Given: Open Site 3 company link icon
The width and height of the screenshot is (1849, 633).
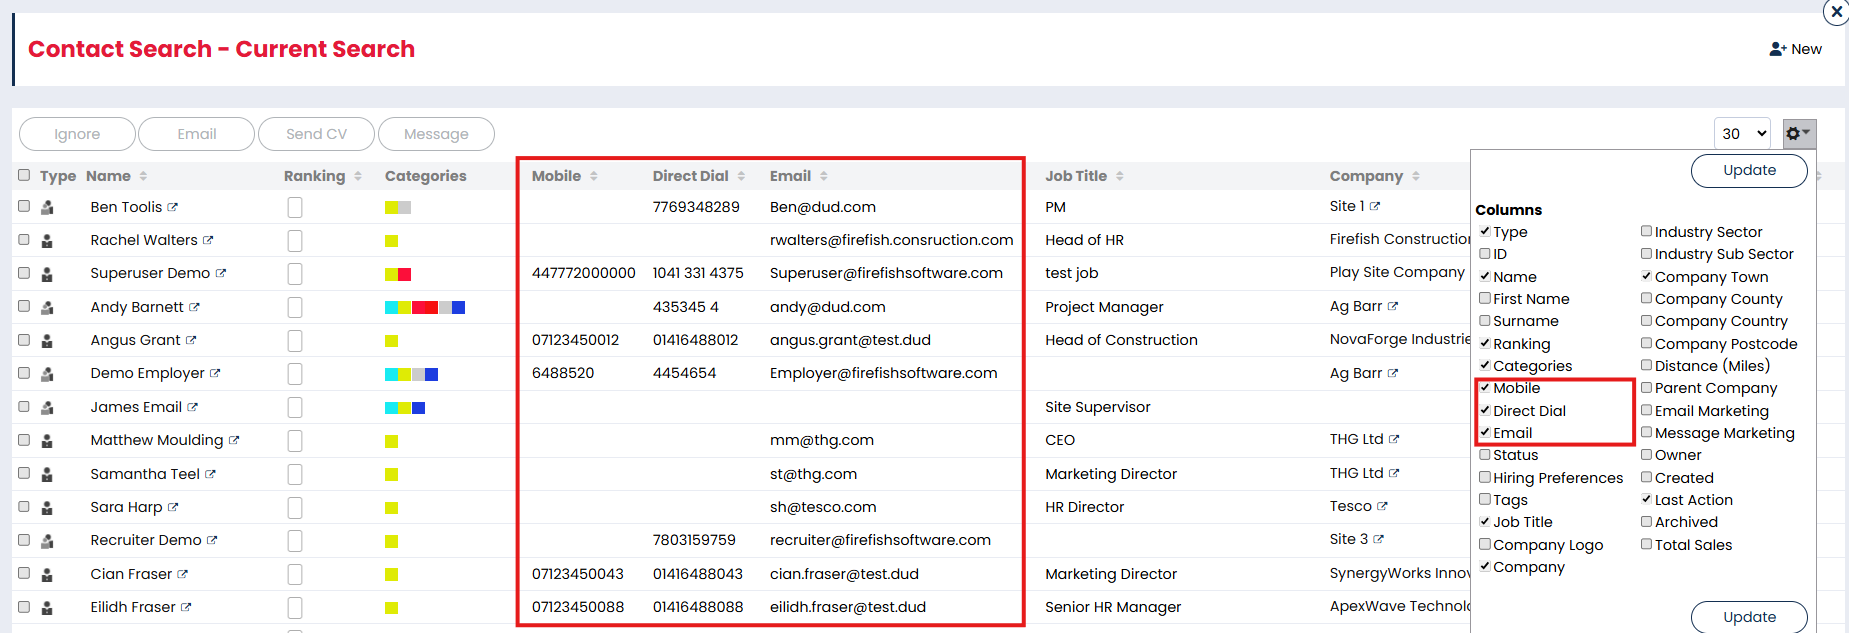Looking at the screenshot, I should (x=1379, y=539).
